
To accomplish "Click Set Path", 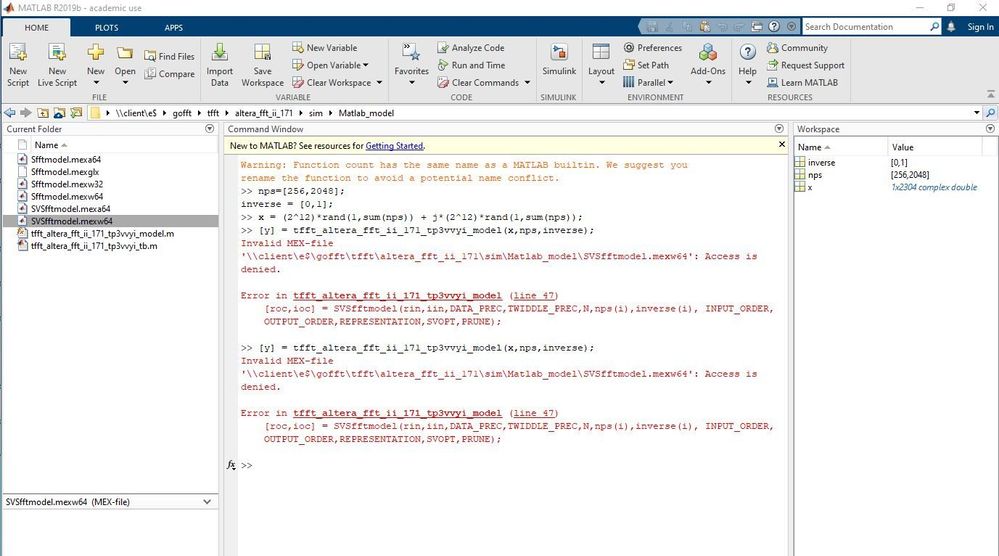I will 646,65.
